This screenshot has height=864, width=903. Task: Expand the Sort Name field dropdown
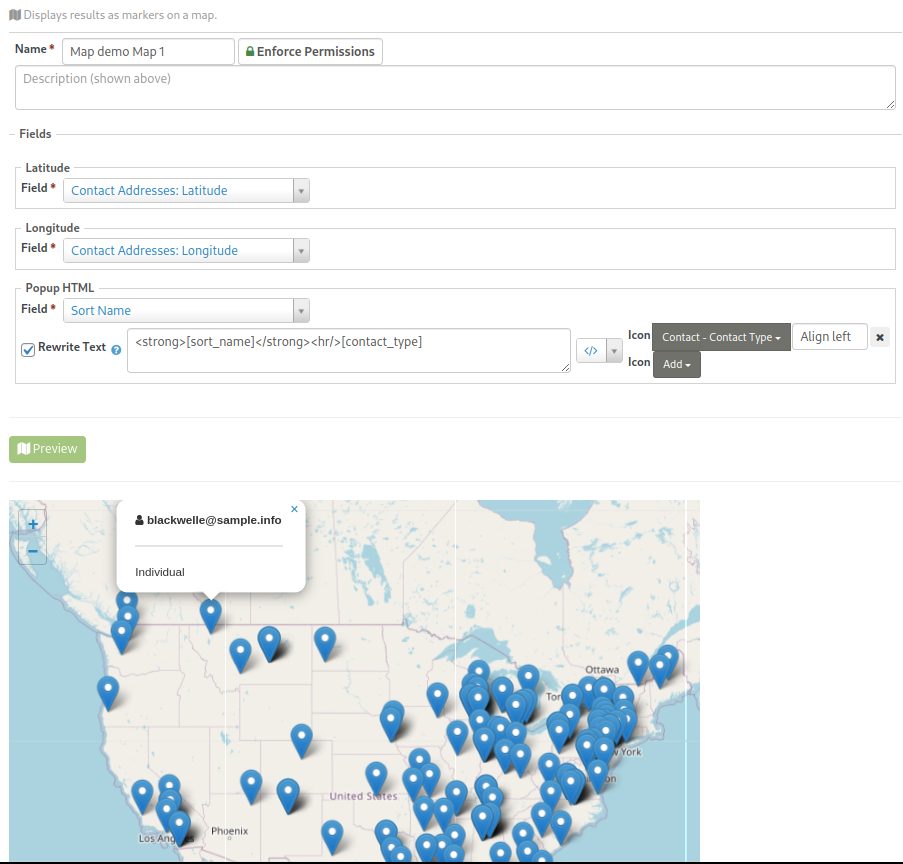click(x=186, y=311)
